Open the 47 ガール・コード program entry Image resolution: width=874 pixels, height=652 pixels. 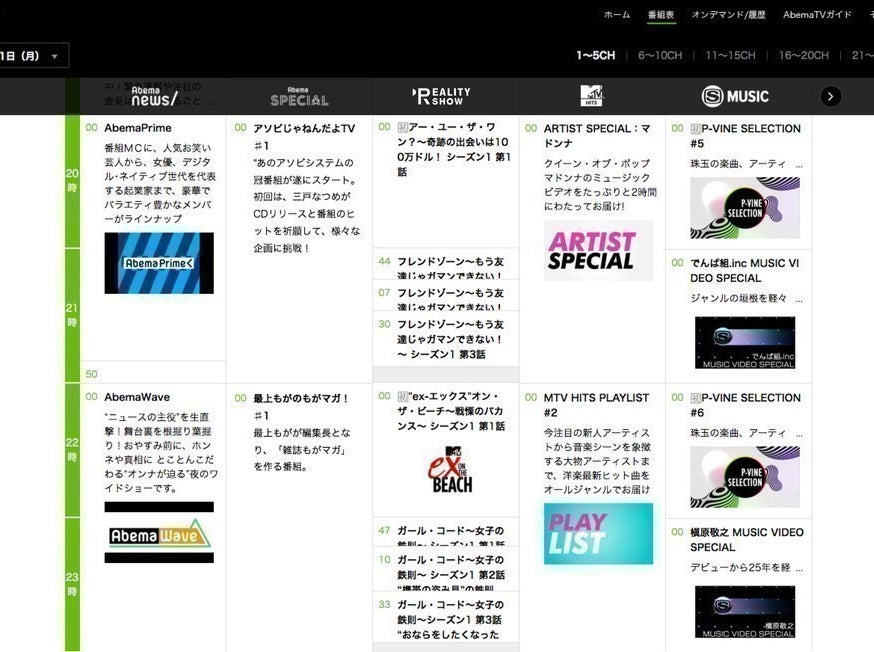[445, 532]
